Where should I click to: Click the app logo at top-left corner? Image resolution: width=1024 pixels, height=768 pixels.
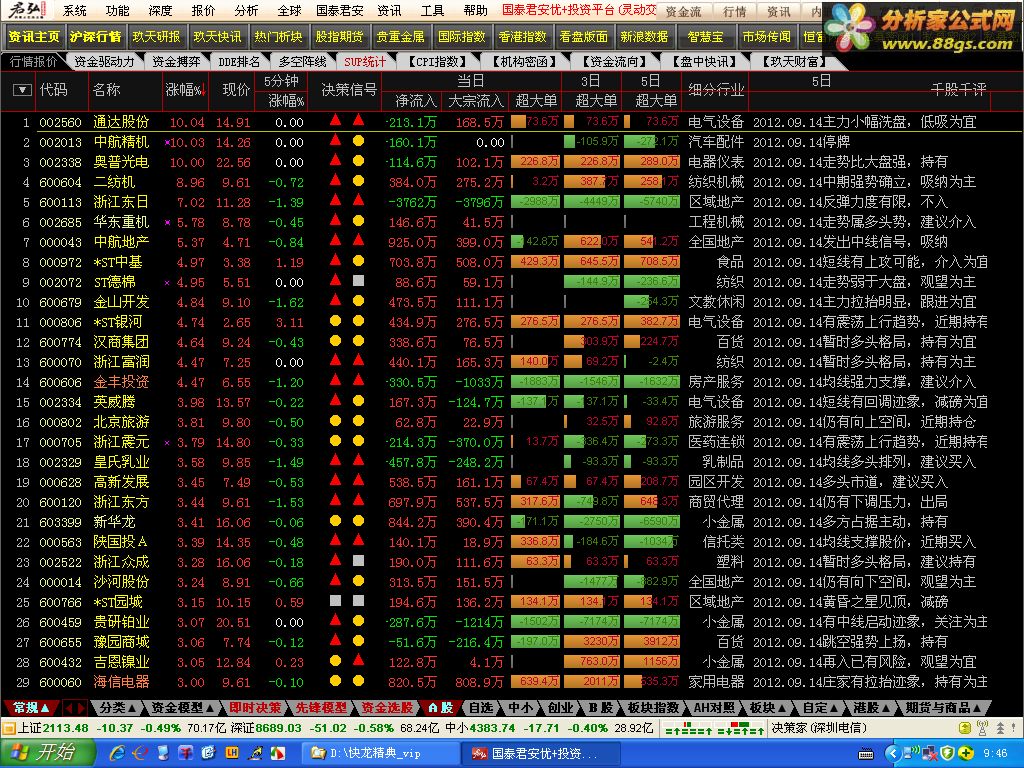click(26, 10)
